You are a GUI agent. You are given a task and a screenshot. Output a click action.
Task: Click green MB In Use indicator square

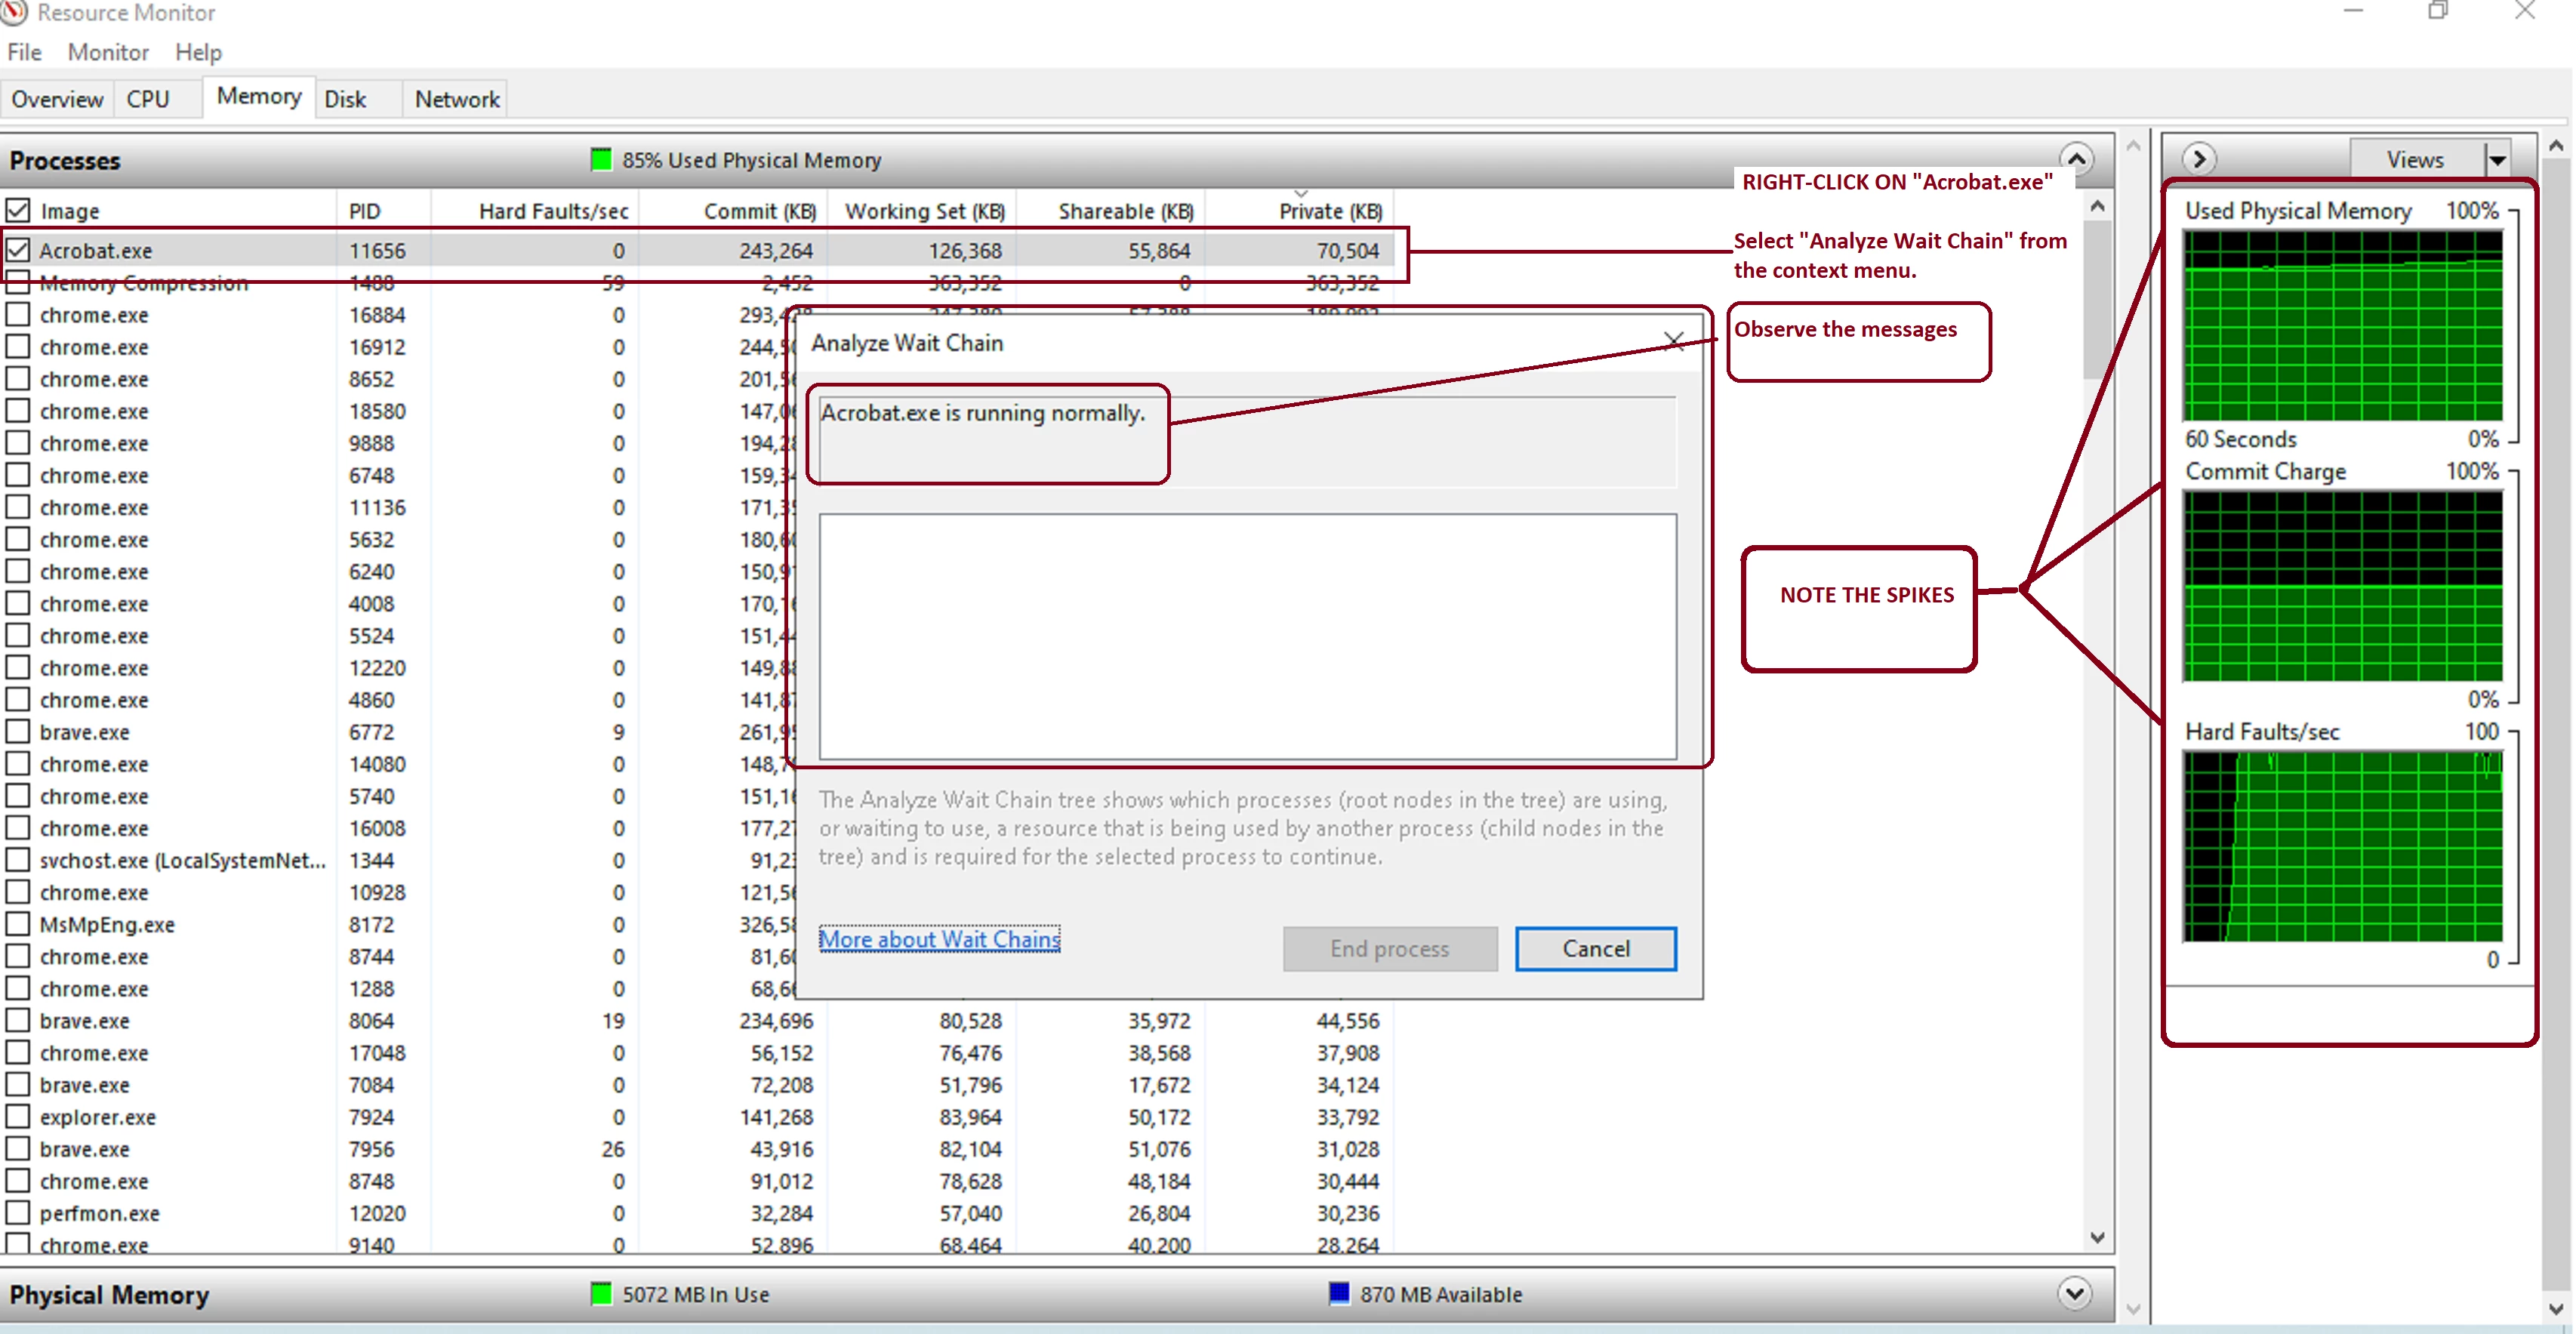600,1293
